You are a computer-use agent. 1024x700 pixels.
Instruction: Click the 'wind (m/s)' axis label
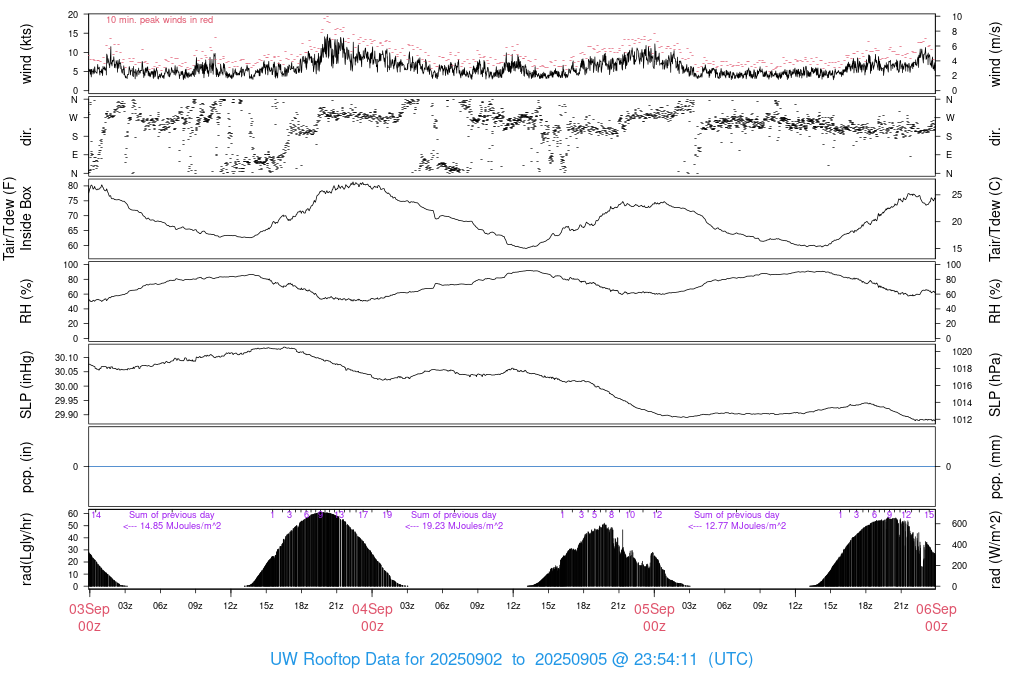pyautogui.click(x=995, y=54)
